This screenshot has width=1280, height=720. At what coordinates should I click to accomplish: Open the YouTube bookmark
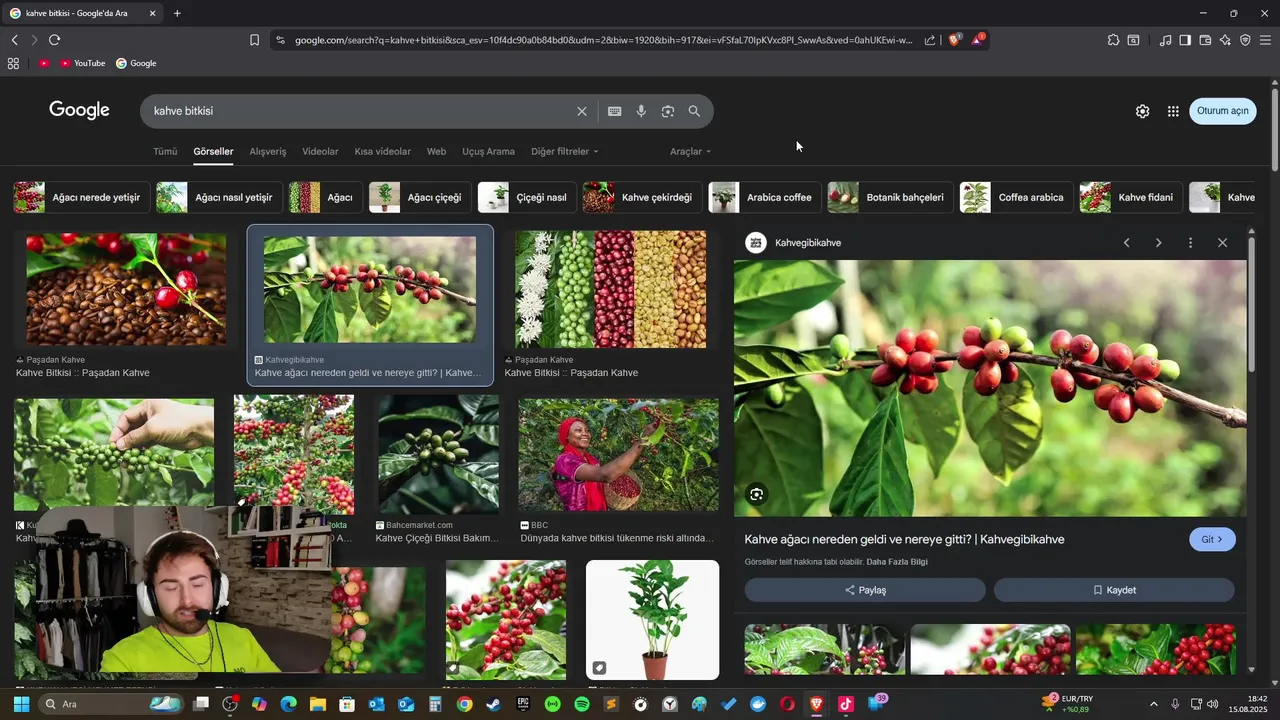82,63
